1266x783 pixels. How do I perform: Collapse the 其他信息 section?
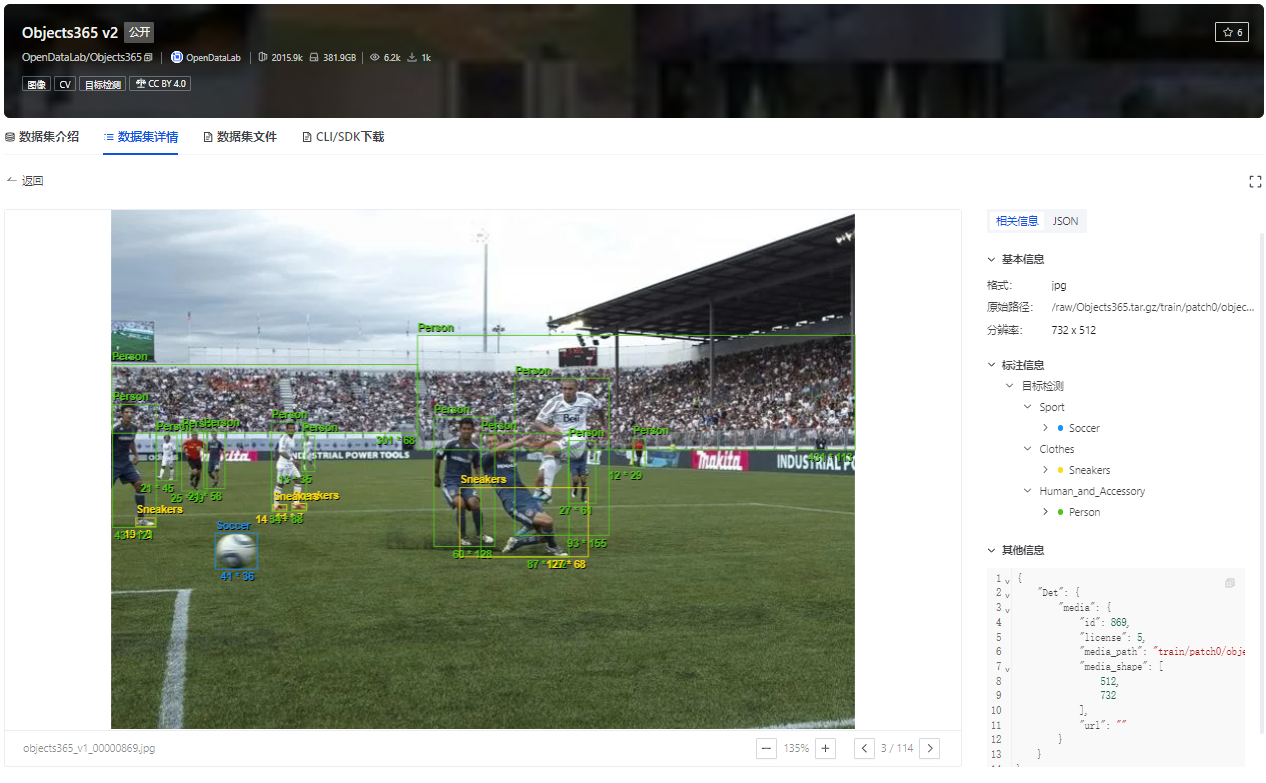click(992, 550)
